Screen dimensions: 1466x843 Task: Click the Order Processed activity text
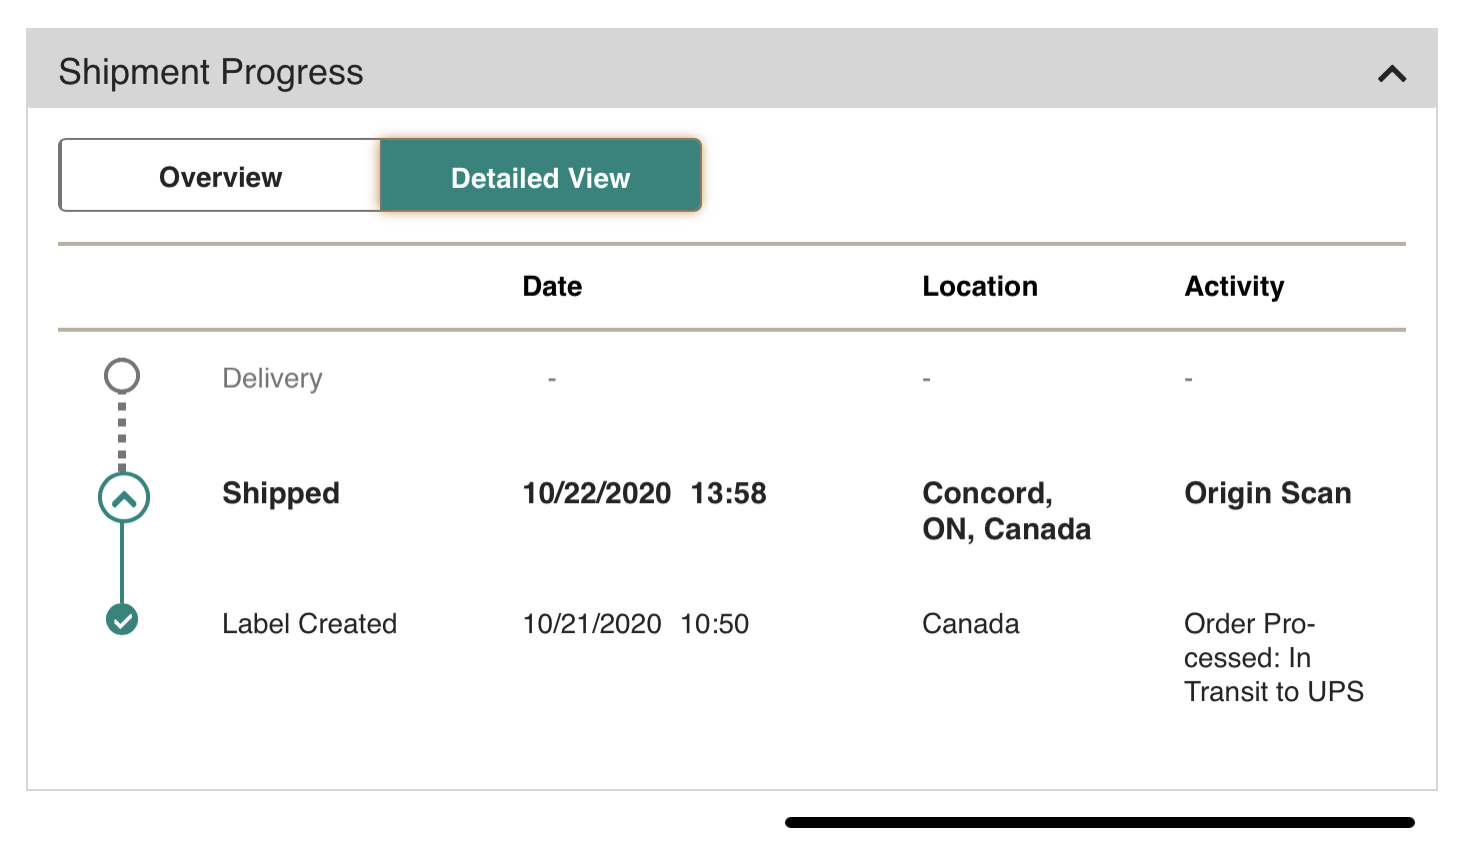(1273, 657)
